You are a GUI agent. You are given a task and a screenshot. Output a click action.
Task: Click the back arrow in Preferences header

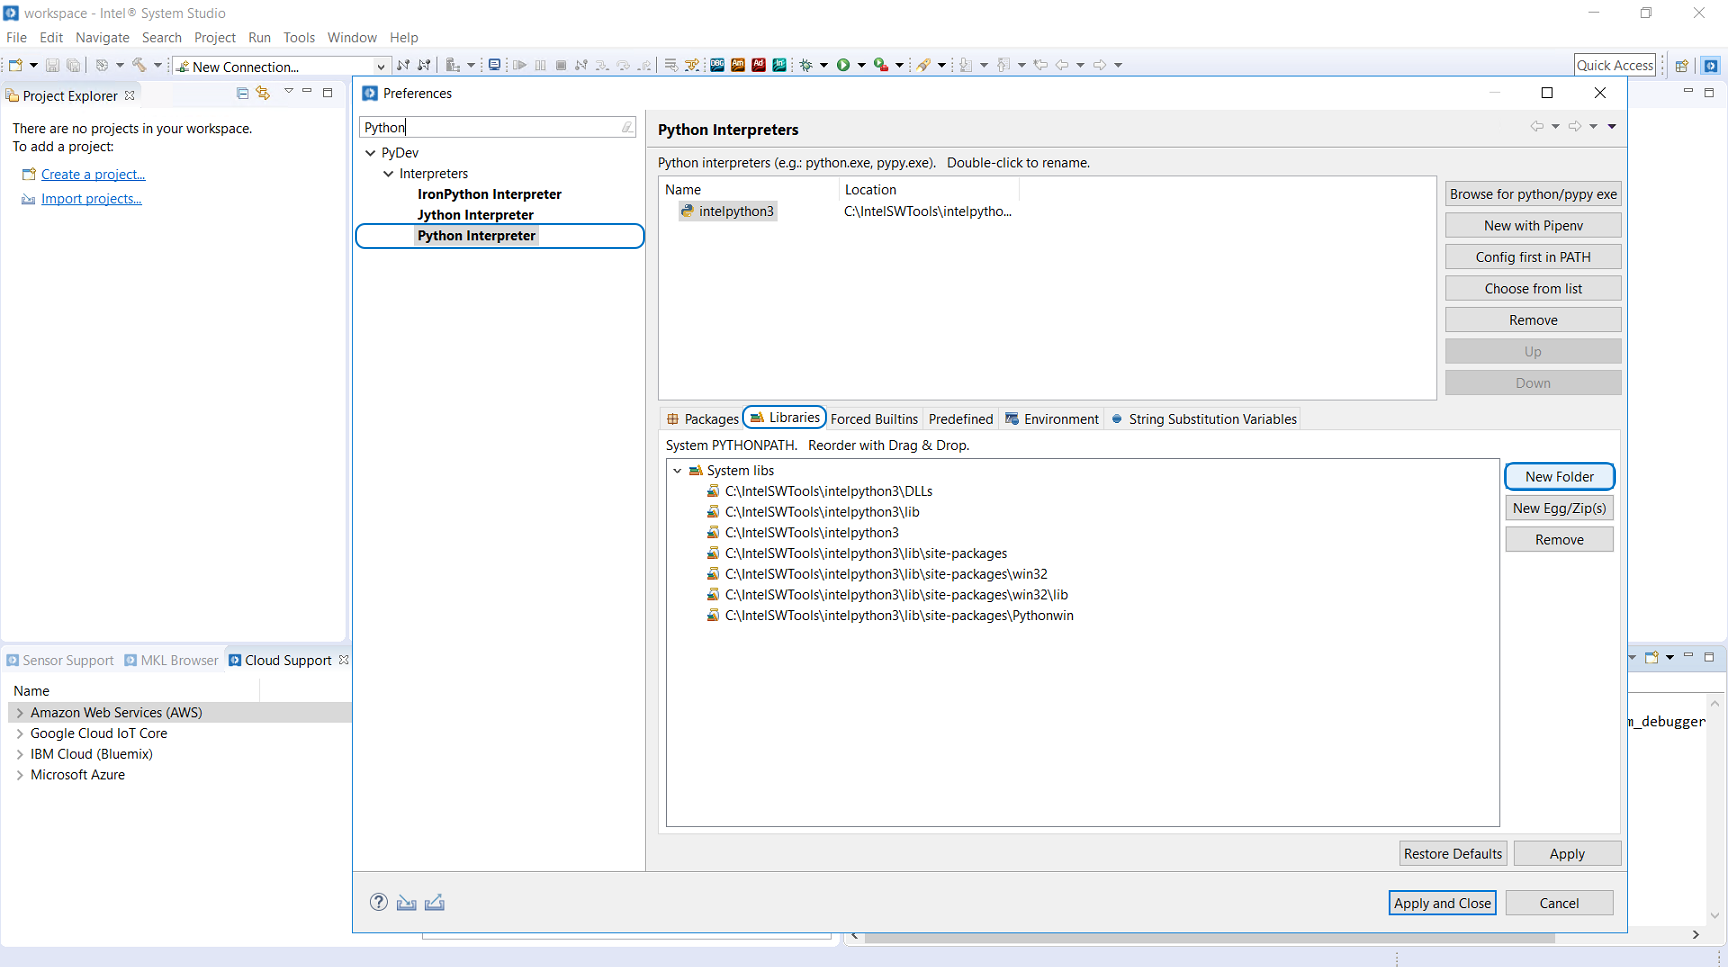(1537, 126)
